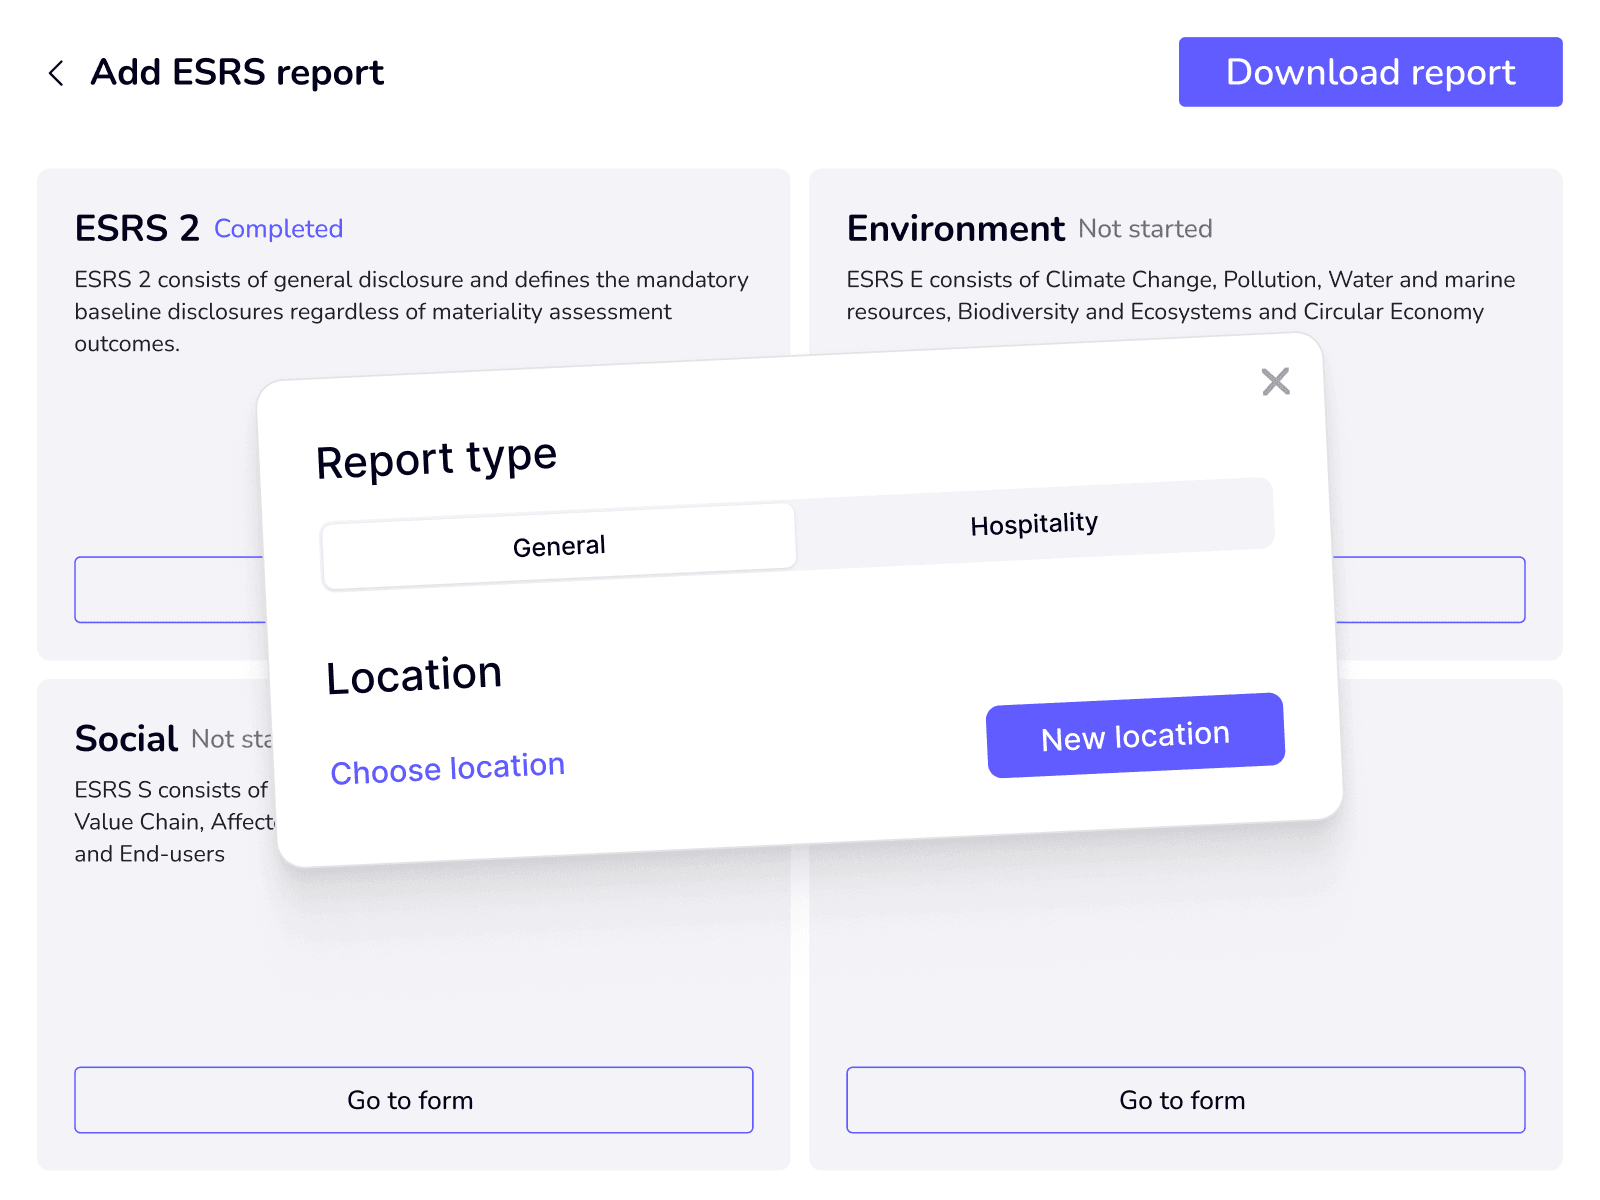
Task: Click the Completed status label
Action: (279, 229)
